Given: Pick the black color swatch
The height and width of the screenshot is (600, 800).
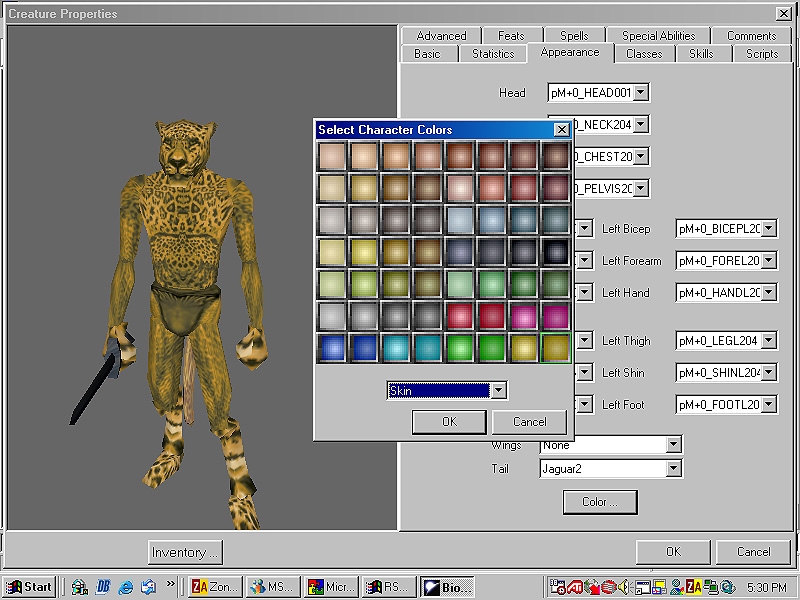Looking at the screenshot, I should coord(555,252).
